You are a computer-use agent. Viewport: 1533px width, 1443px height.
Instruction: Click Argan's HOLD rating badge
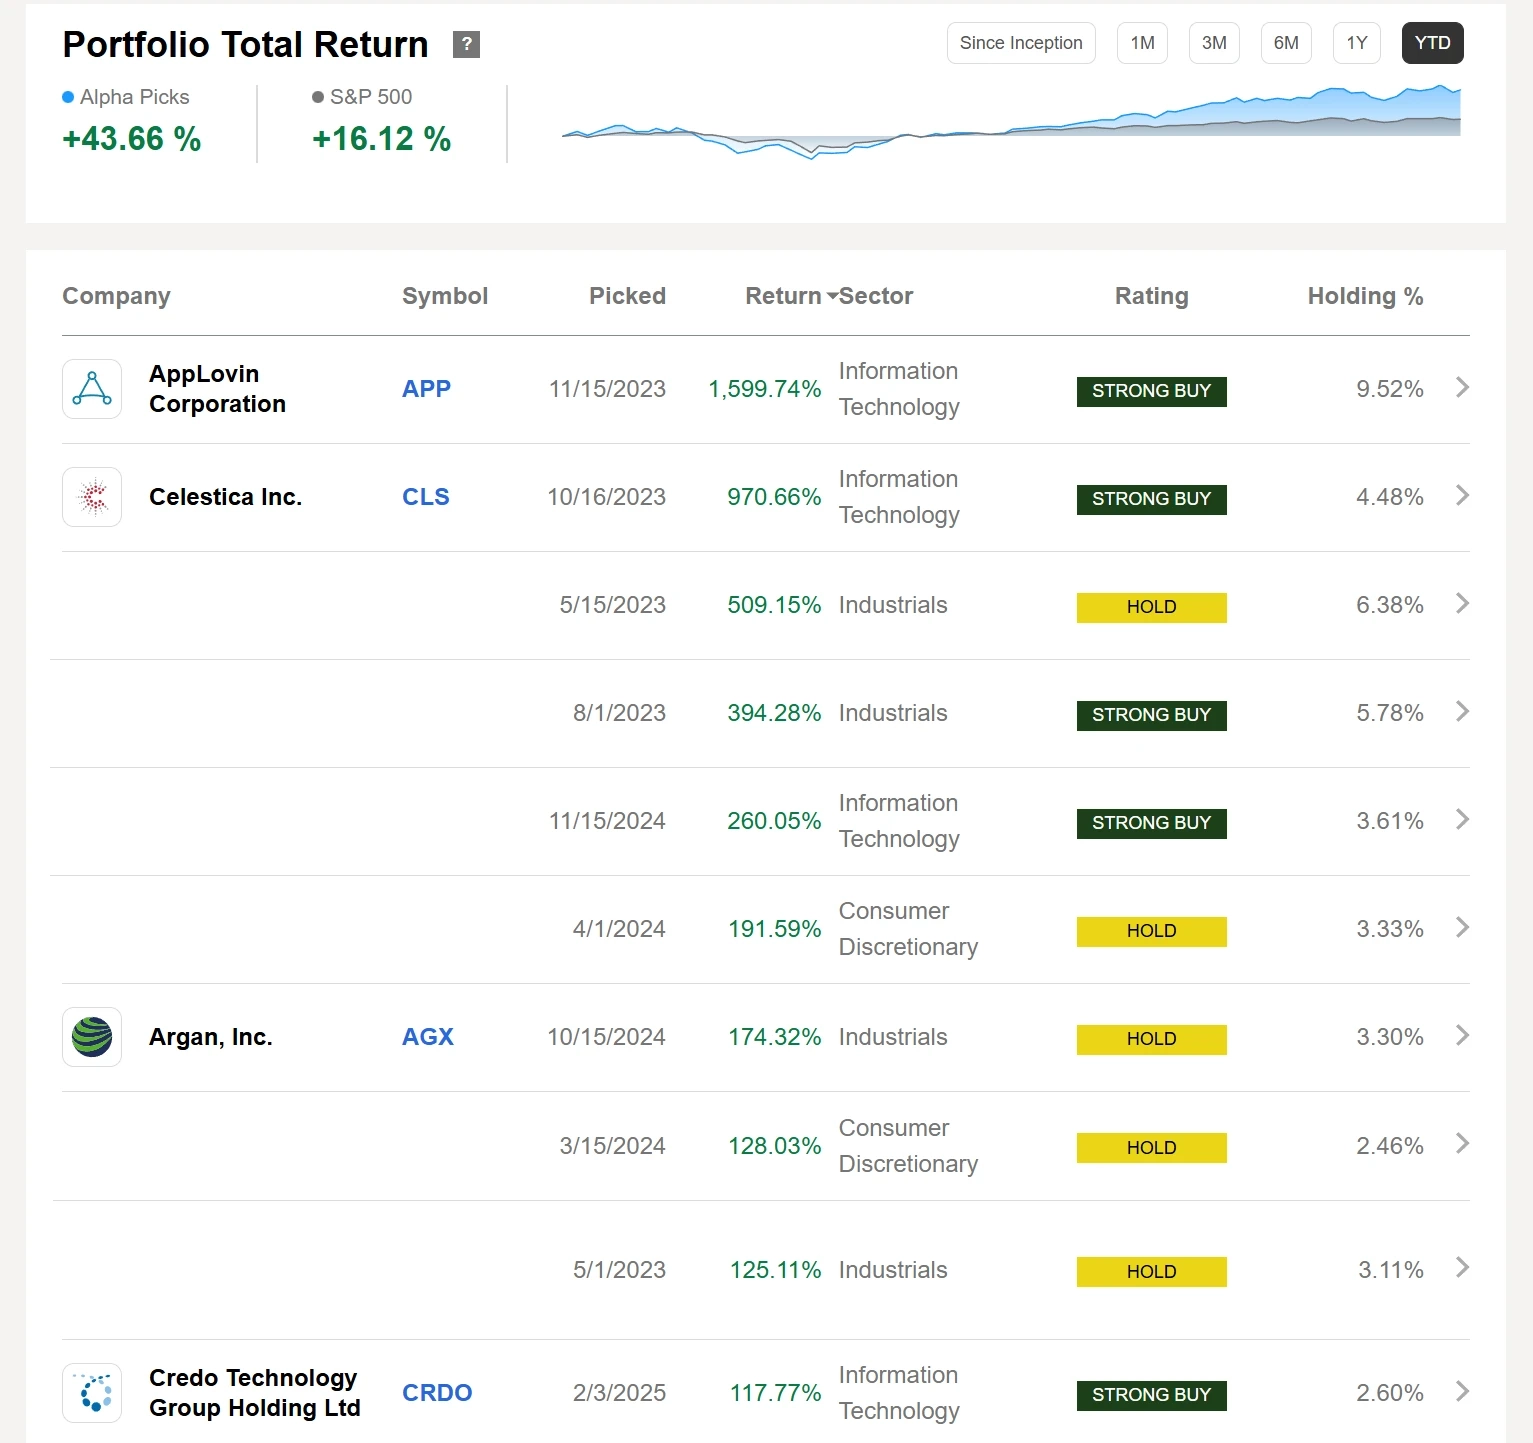1151,1039
